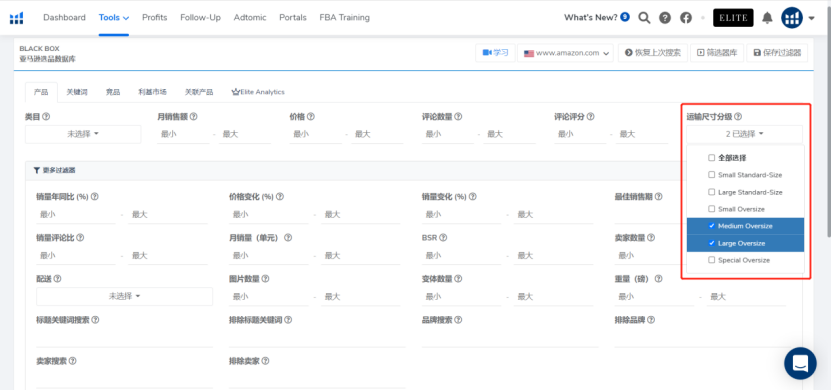Open the FBA Training menu item

pyautogui.click(x=344, y=17)
